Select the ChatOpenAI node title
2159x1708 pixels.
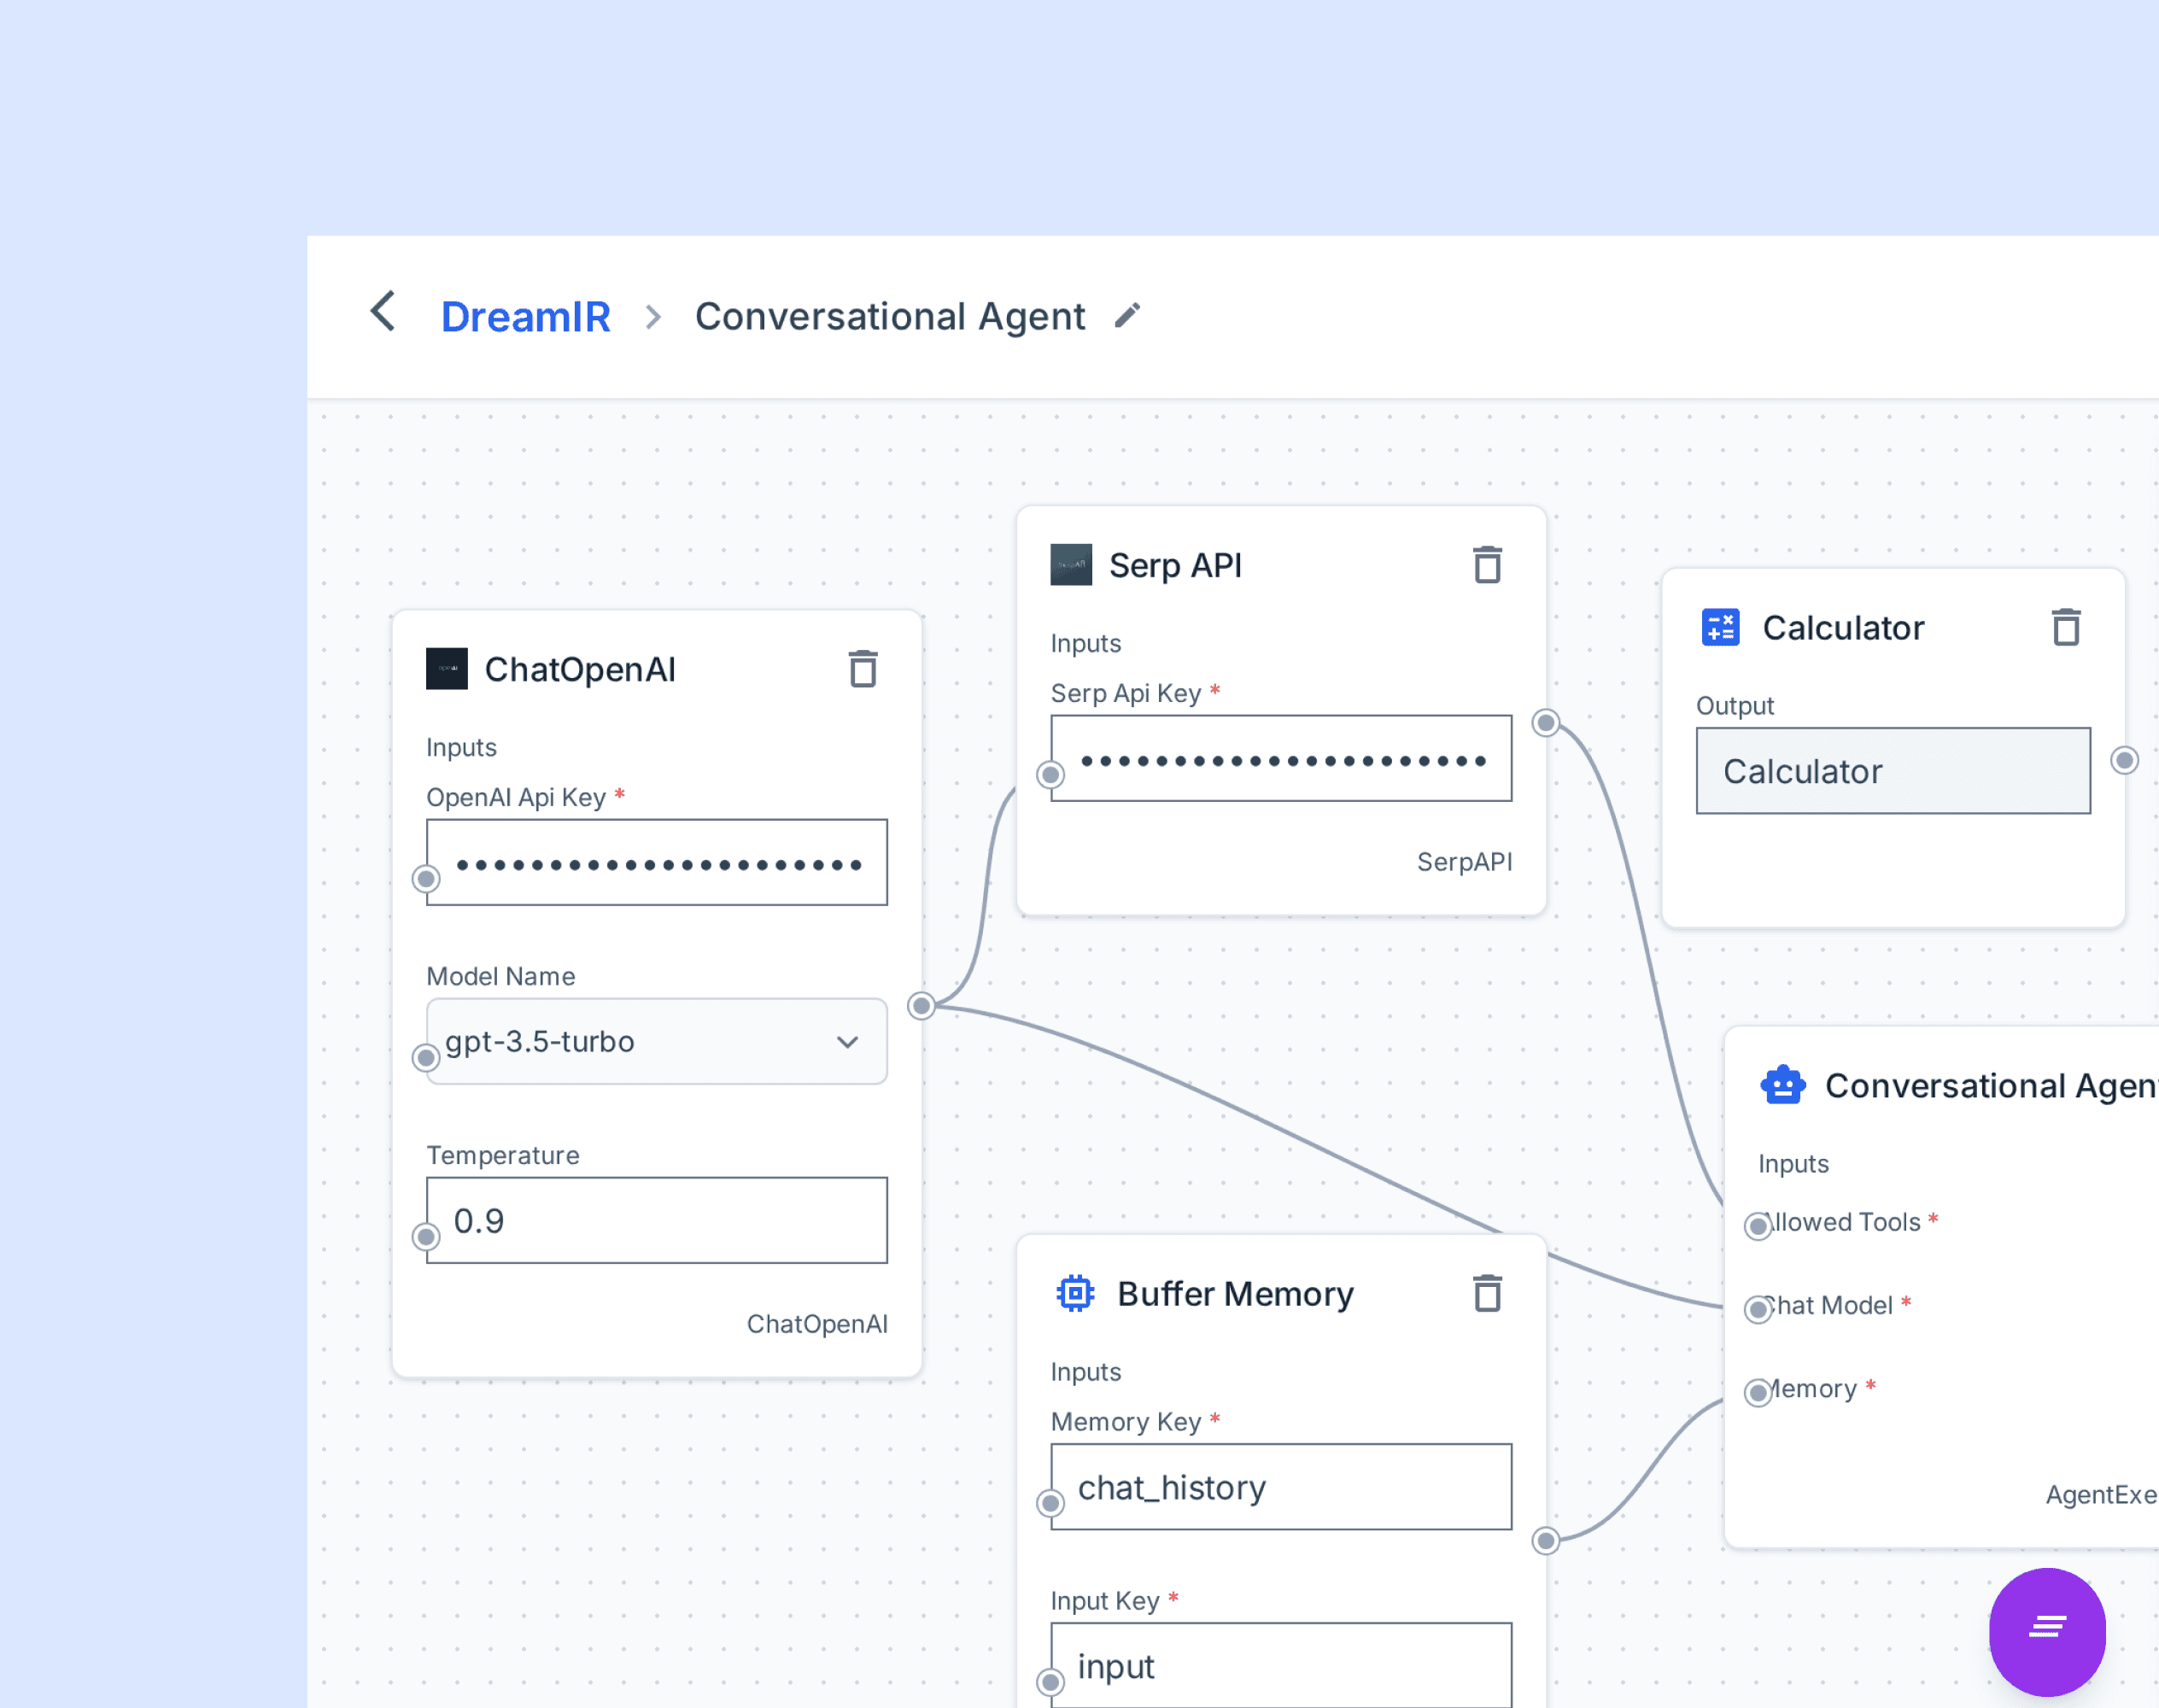point(580,669)
